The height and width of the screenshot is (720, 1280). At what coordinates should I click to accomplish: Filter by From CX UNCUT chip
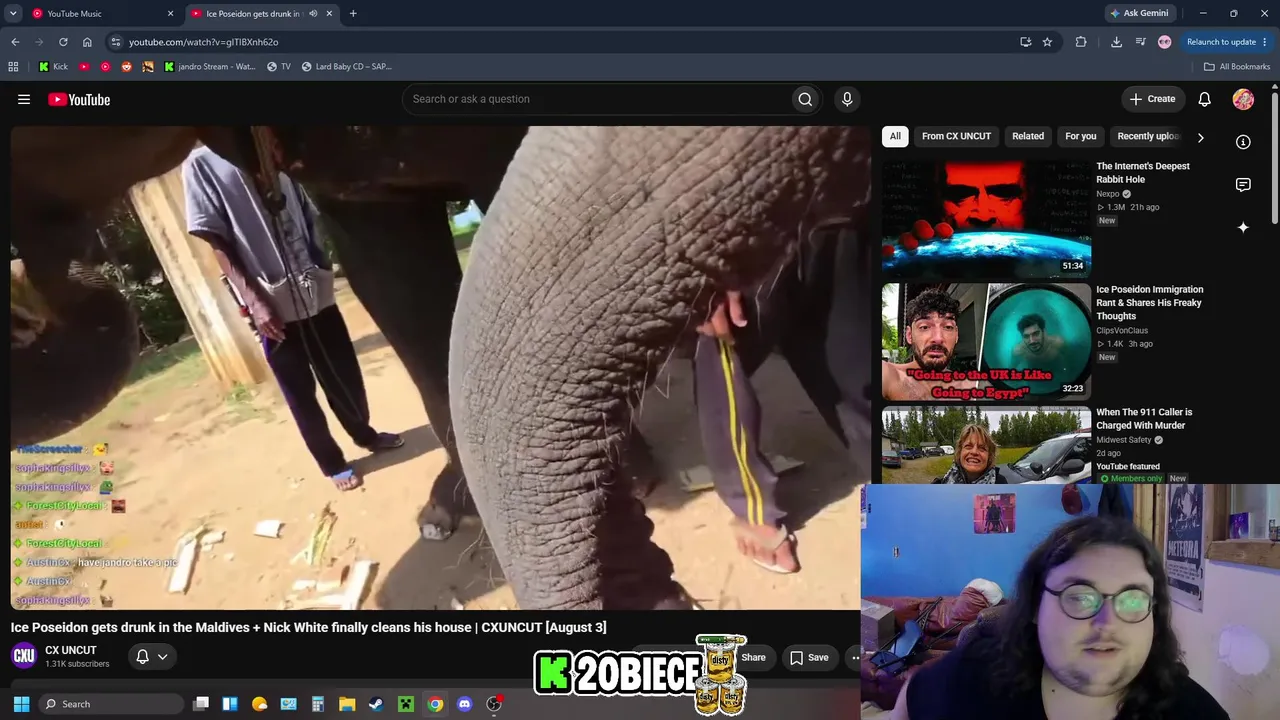click(x=956, y=137)
